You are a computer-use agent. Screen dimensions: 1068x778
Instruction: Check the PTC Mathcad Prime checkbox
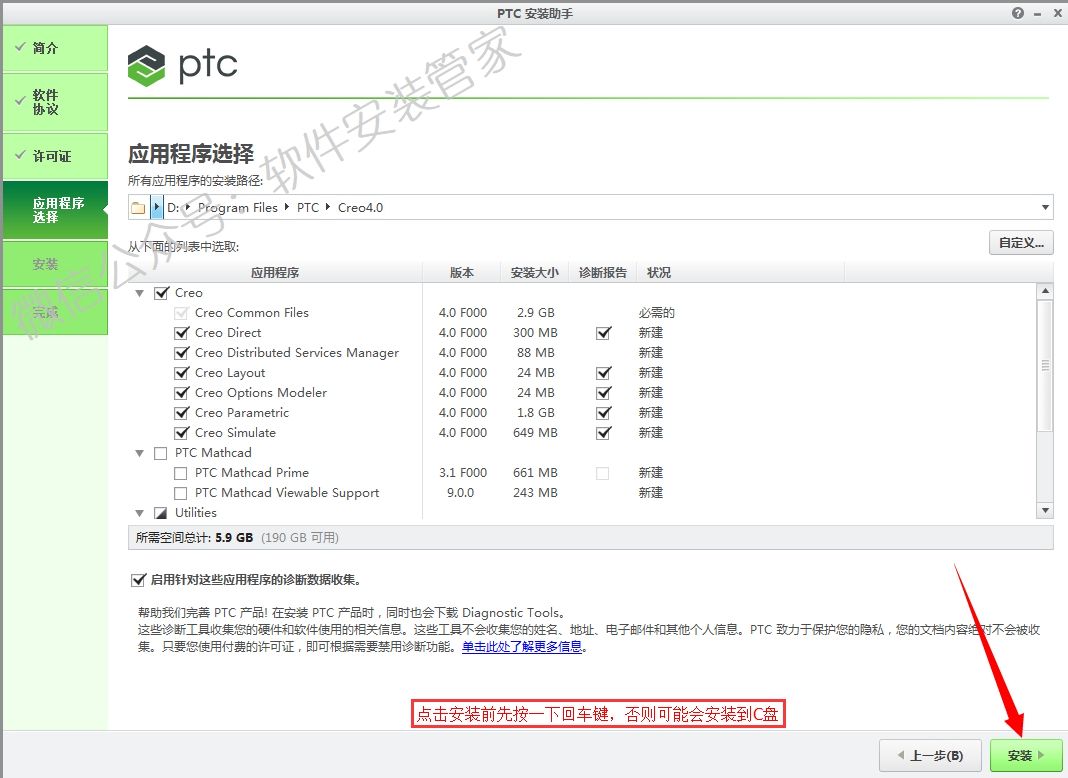pyautogui.click(x=181, y=472)
